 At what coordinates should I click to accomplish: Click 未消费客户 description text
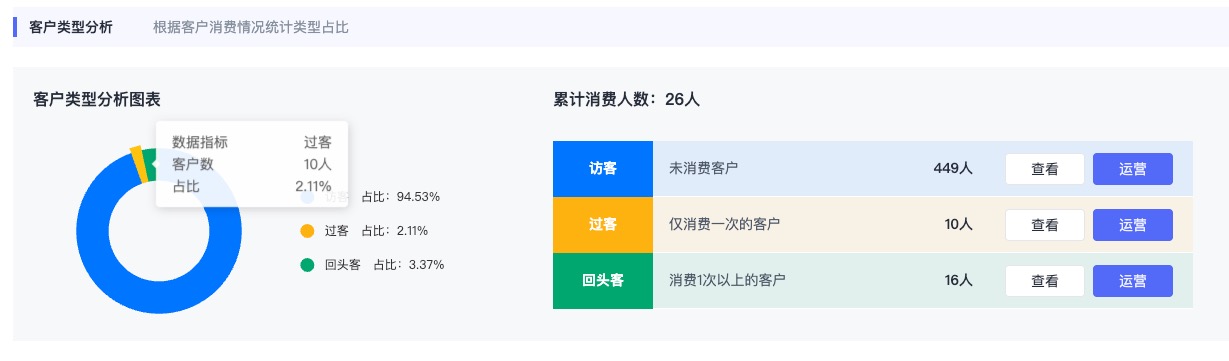703,169
